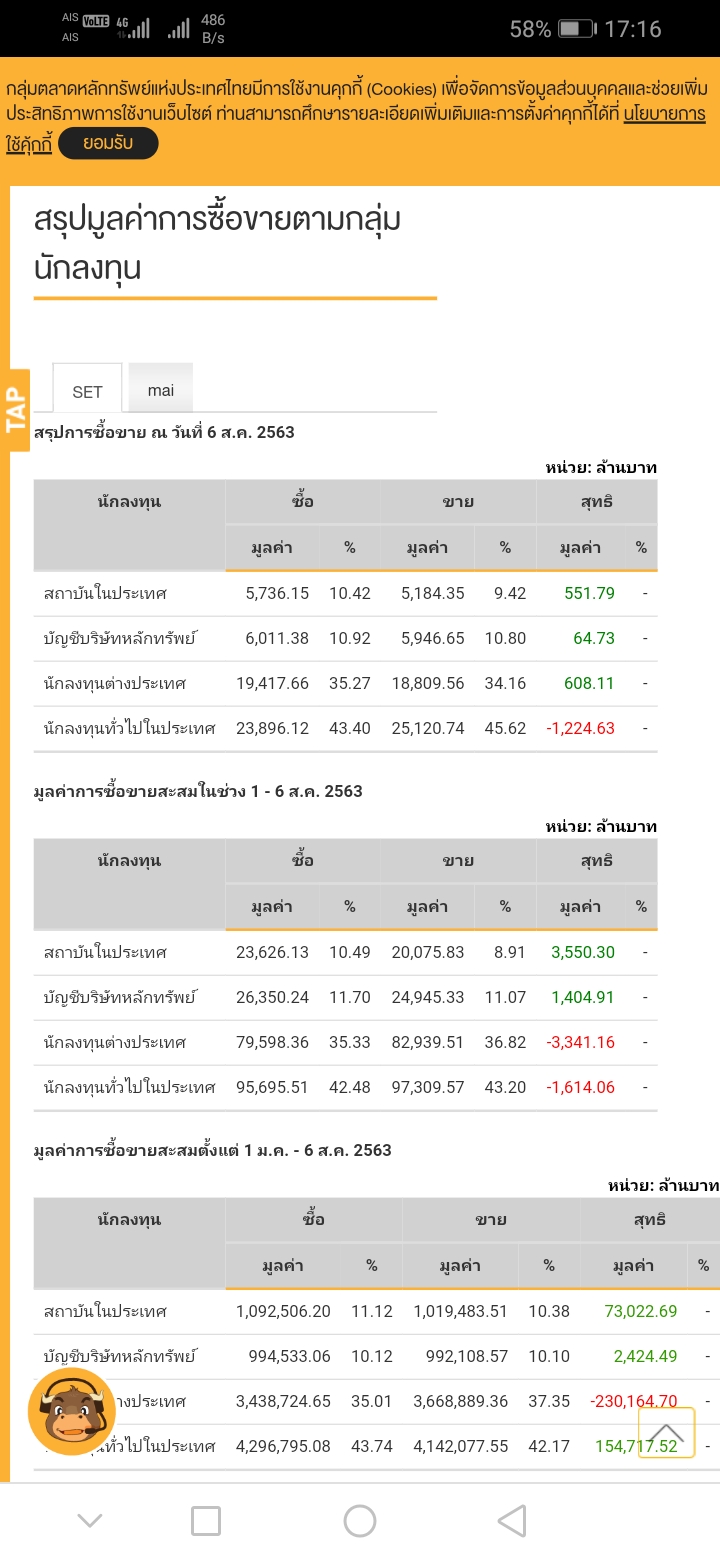Accept cookies with ยอมรับ button
This screenshot has height=1560, width=720.
pos(109,144)
